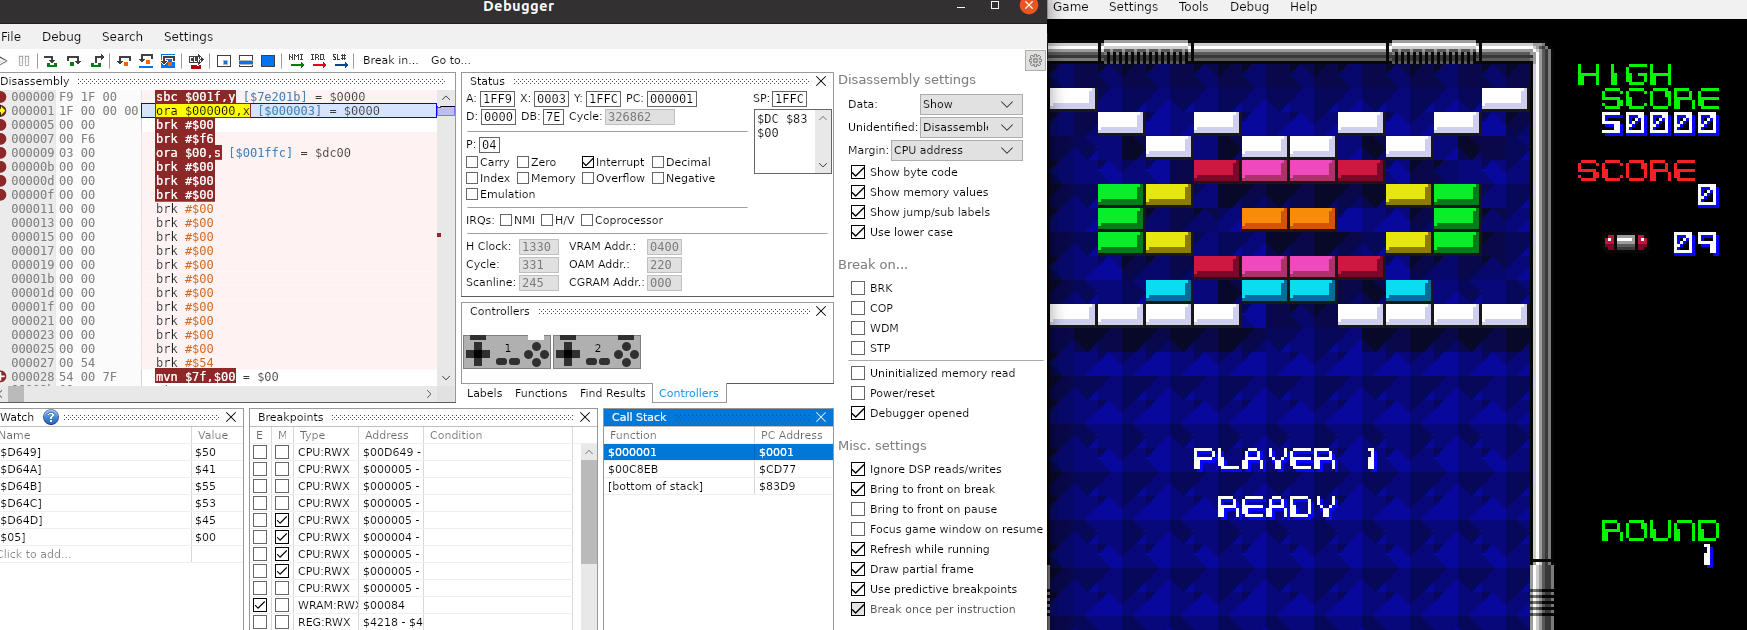Image resolution: width=1747 pixels, height=630 pixels.
Task: Enable the WRAM:RW $00084 breakpoint checkbox
Action: [260, 605]
